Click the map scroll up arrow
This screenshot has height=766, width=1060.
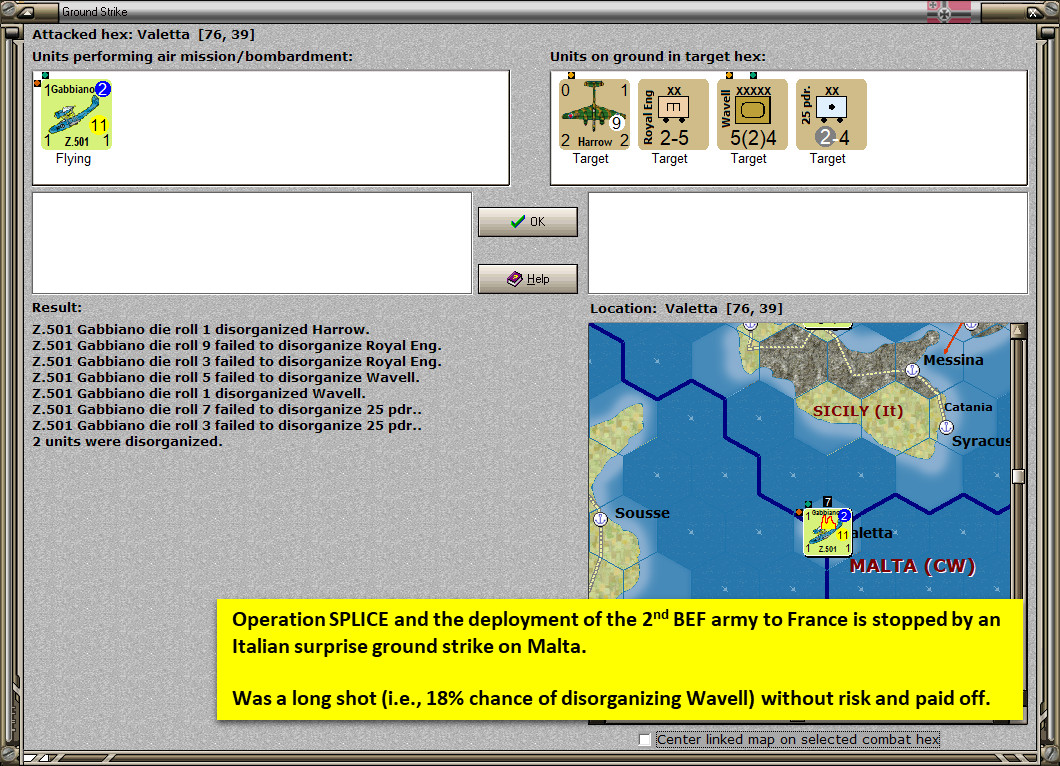[x=1018, y=331]
